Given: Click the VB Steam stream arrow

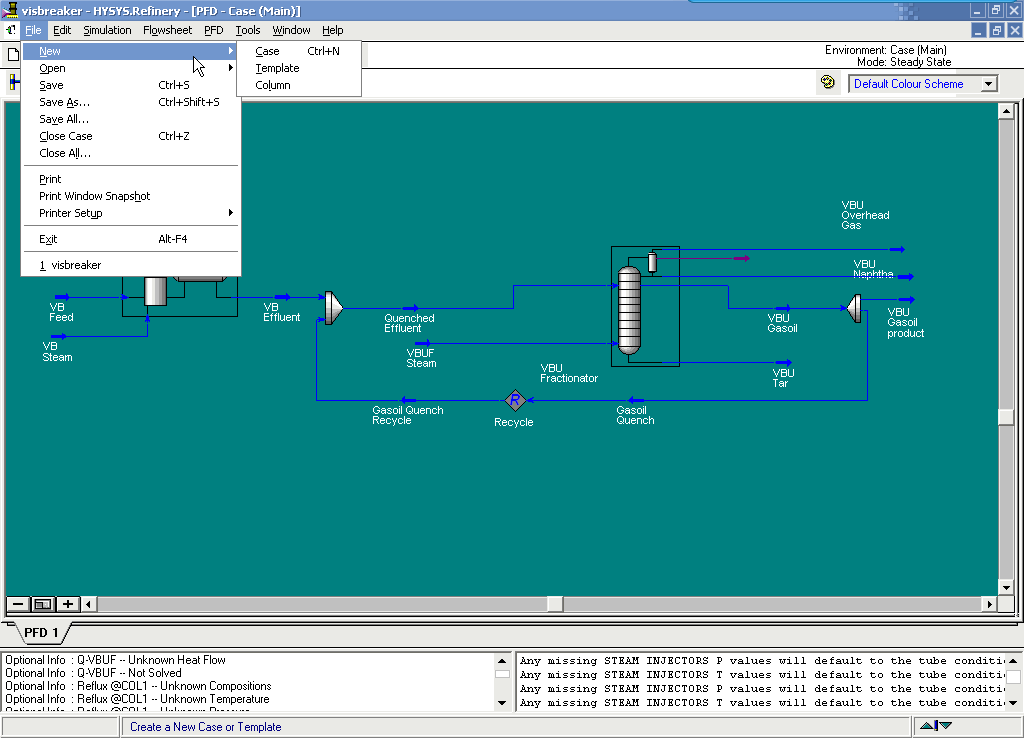Looking at the screenshot, I should pos(59,336).
